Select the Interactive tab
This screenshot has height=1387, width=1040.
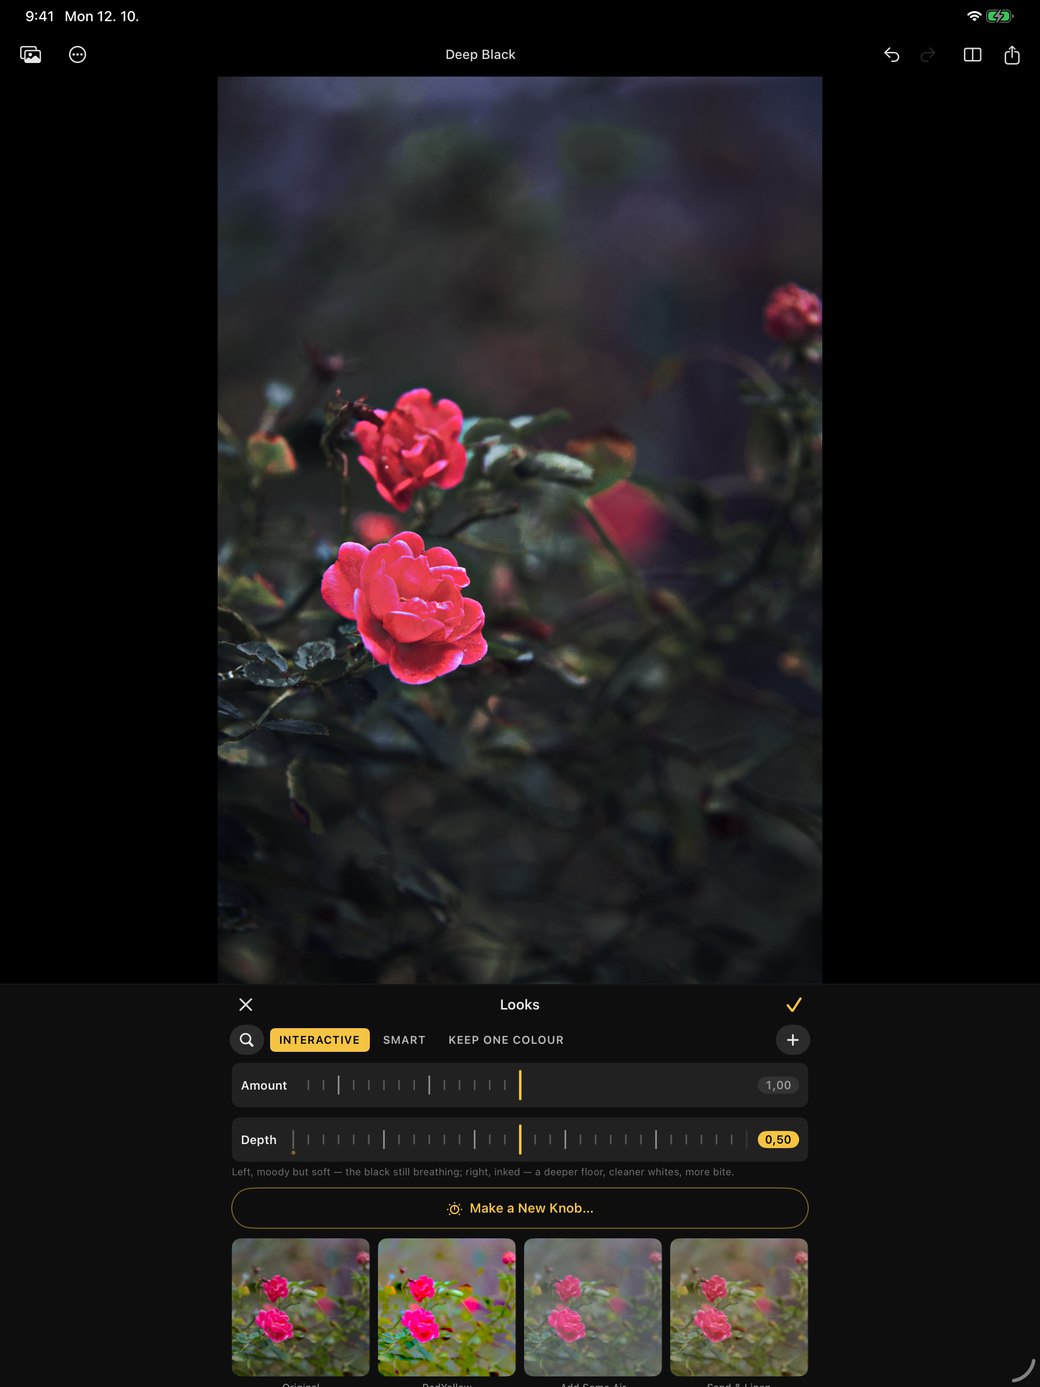pos(320,1040)
